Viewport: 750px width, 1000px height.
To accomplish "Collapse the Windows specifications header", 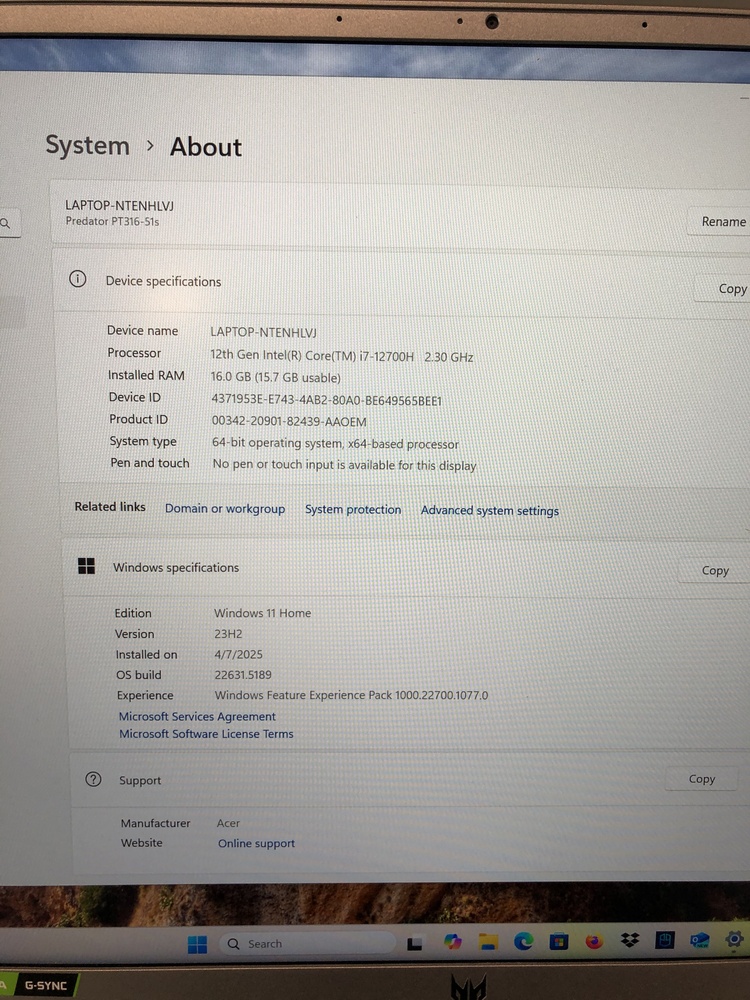I will click(x=408, y=568).
